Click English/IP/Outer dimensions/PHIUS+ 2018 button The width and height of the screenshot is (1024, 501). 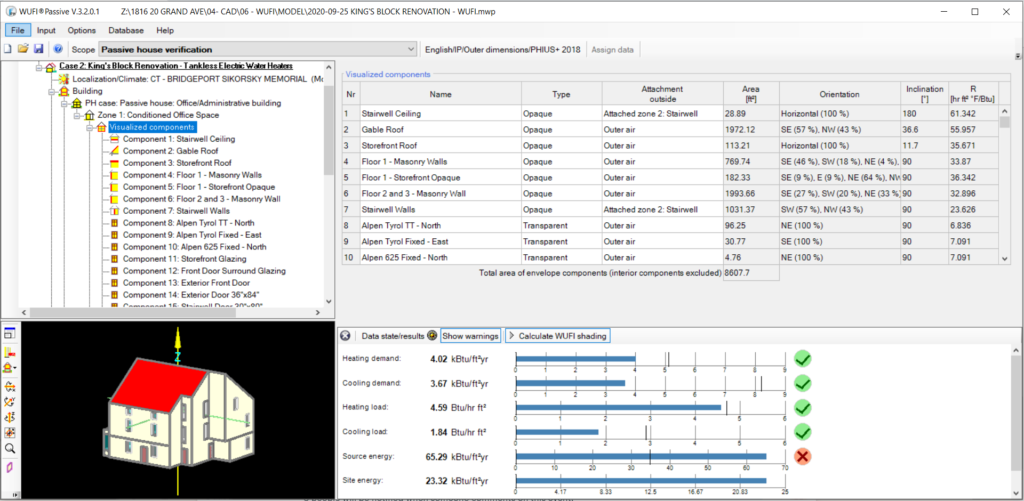[x=503, y=49]
